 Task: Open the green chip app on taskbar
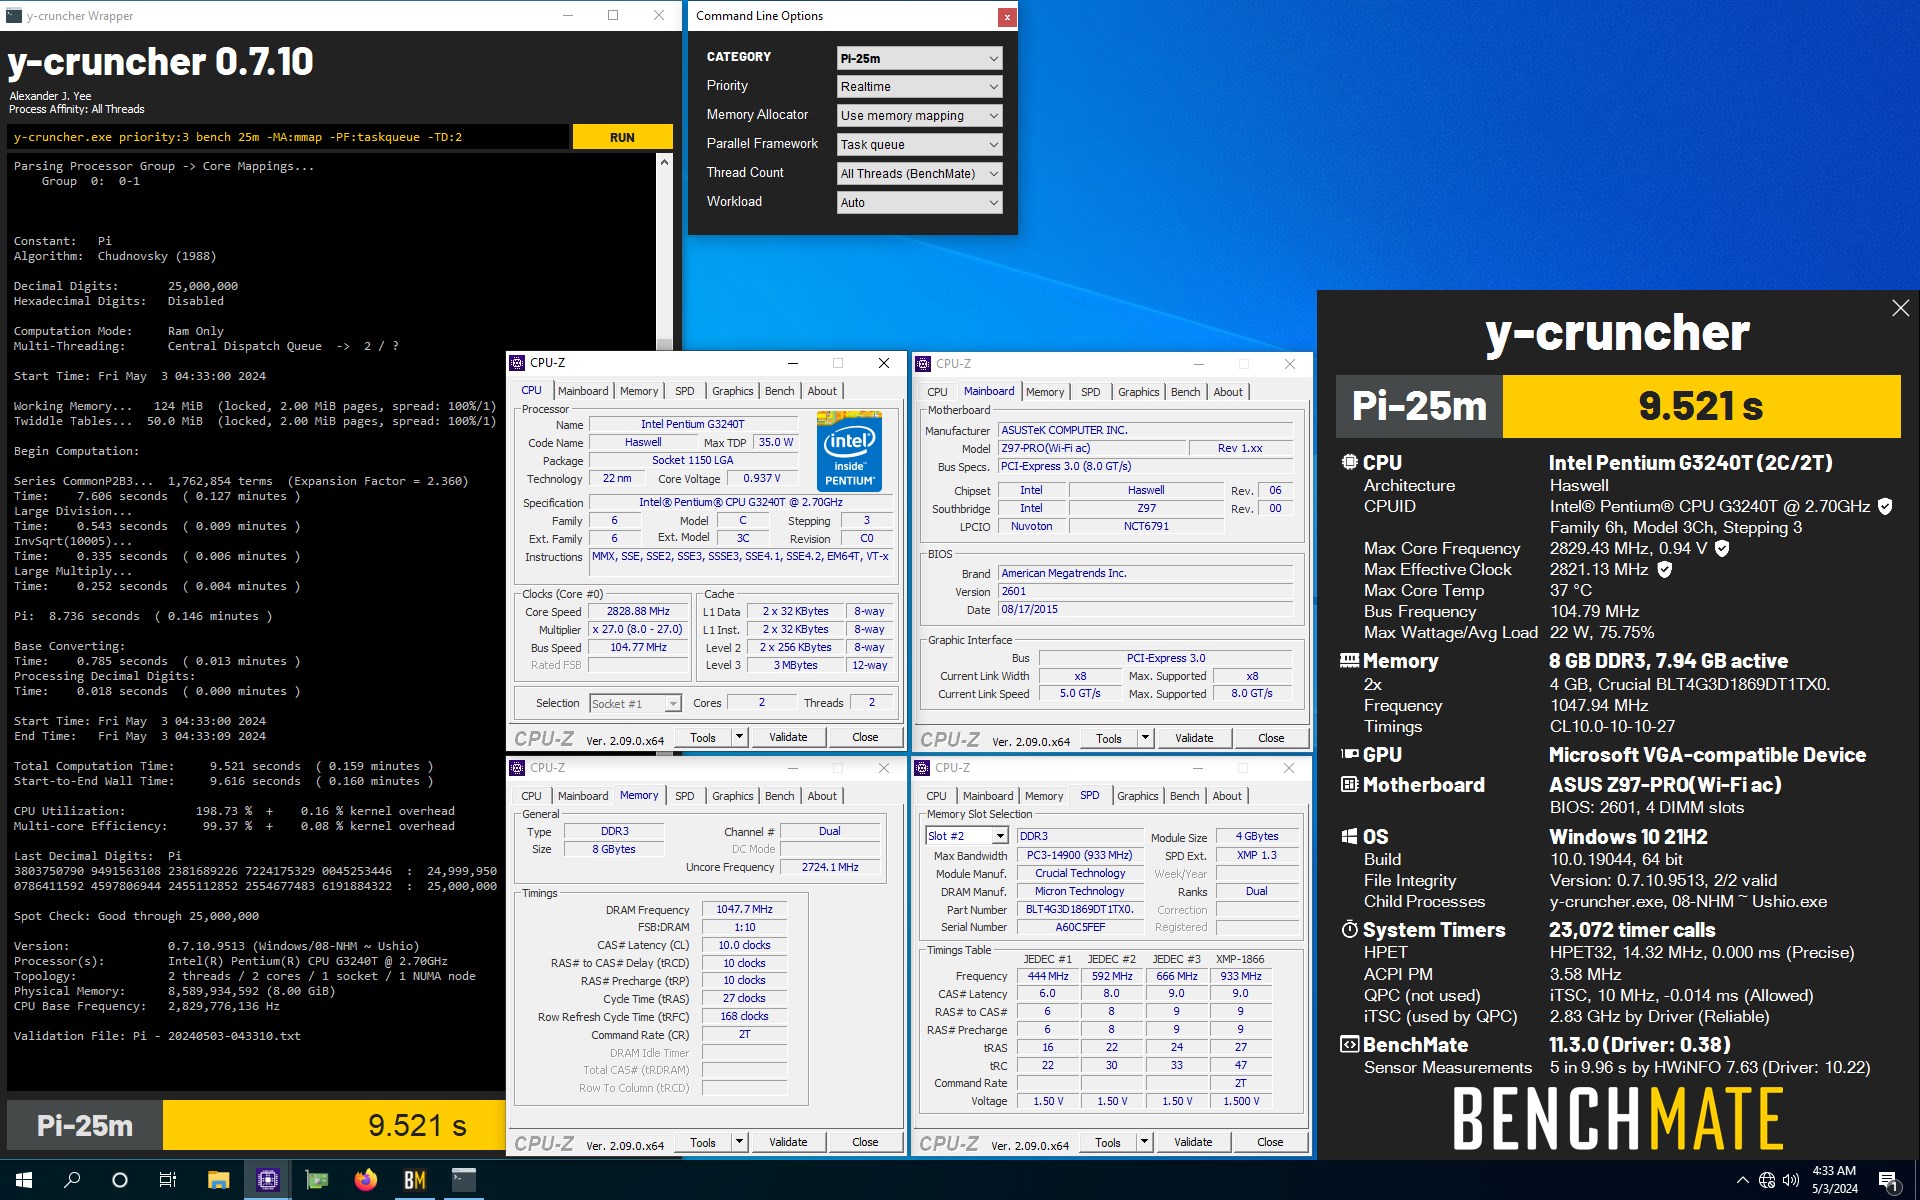point(316,1180)
